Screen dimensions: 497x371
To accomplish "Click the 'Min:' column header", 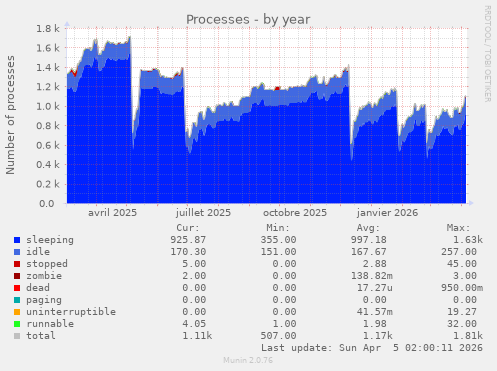I will point(278,228).
